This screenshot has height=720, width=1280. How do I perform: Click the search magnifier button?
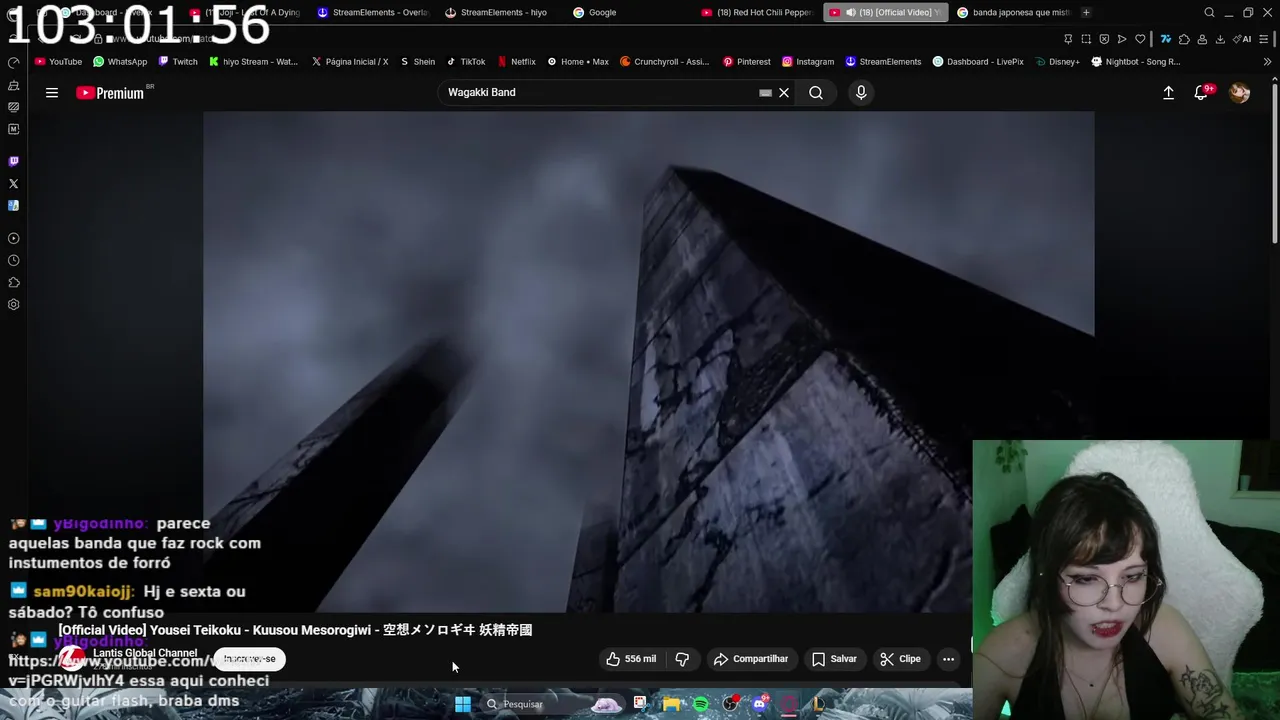click(816, 93)
